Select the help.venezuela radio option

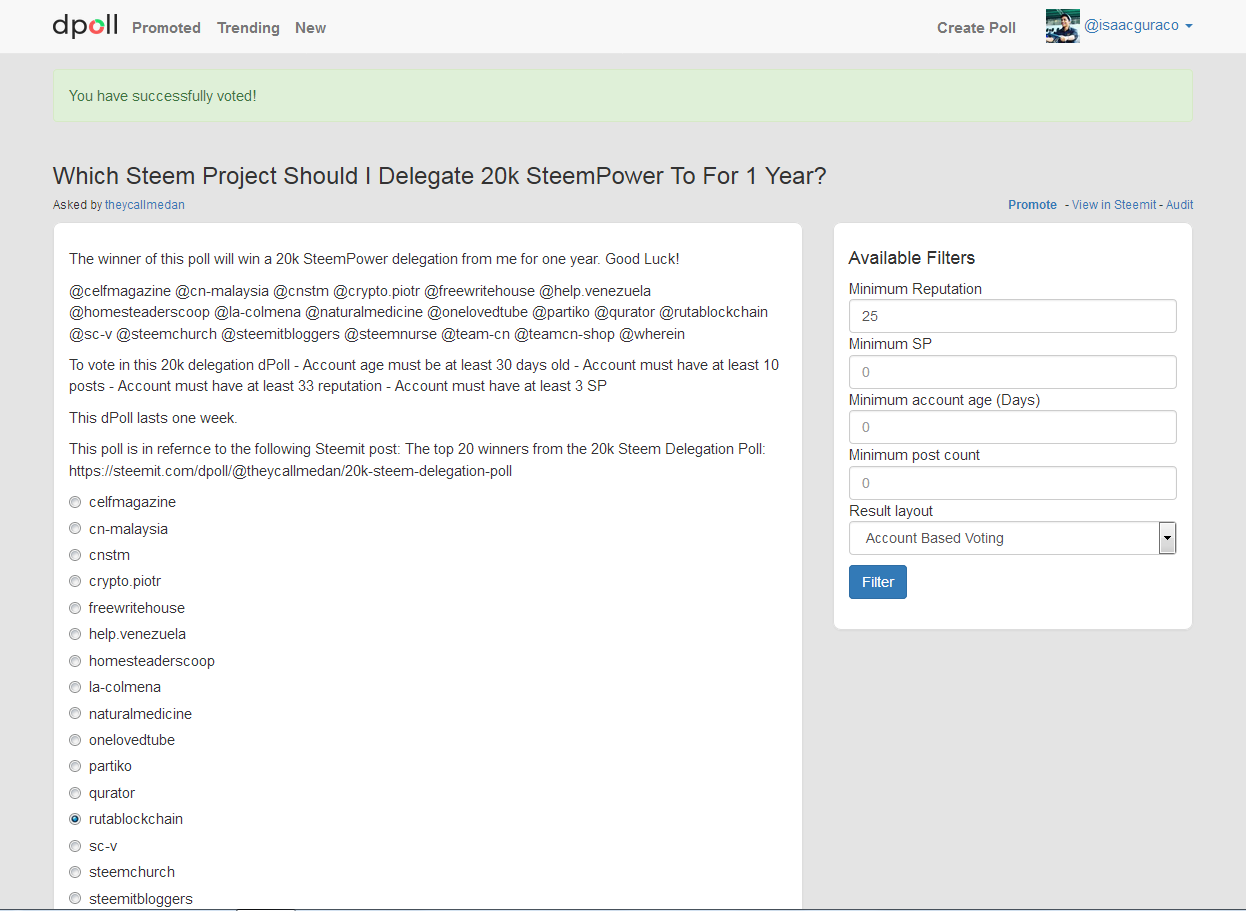pyautogui.click(x=75, y=634)
